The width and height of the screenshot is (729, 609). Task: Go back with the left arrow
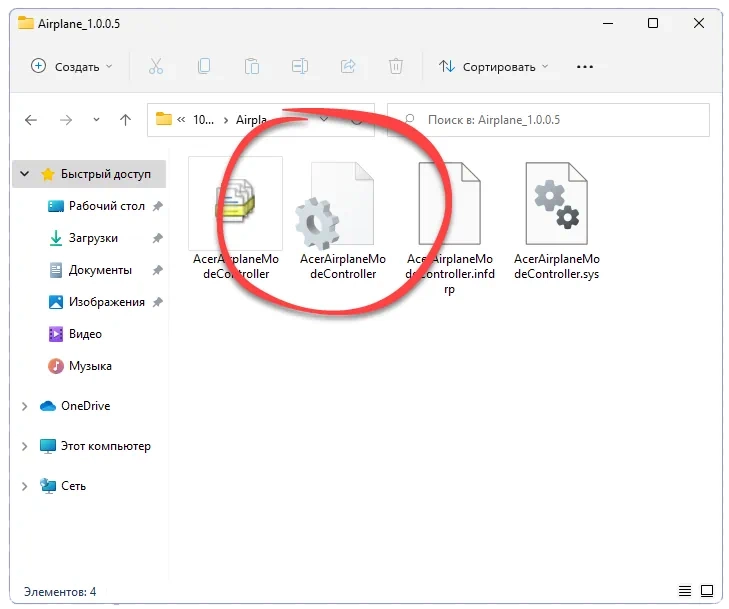(31, 120)
